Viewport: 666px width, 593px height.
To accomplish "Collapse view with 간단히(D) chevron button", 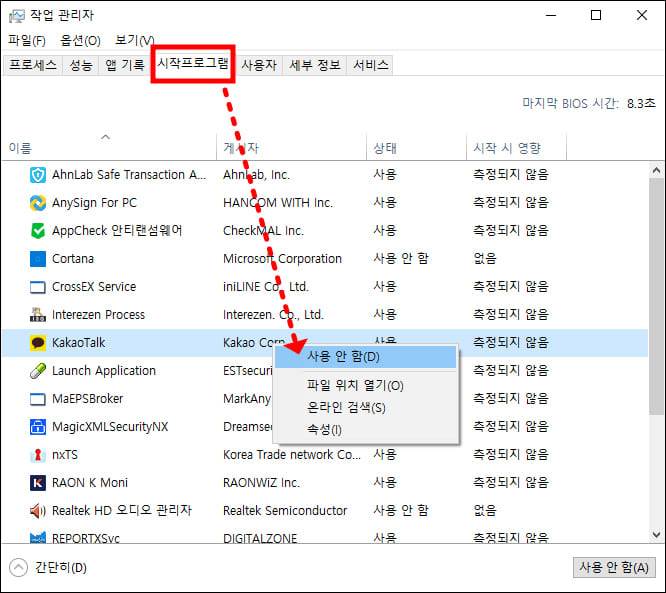I will [x=18, y=568].
